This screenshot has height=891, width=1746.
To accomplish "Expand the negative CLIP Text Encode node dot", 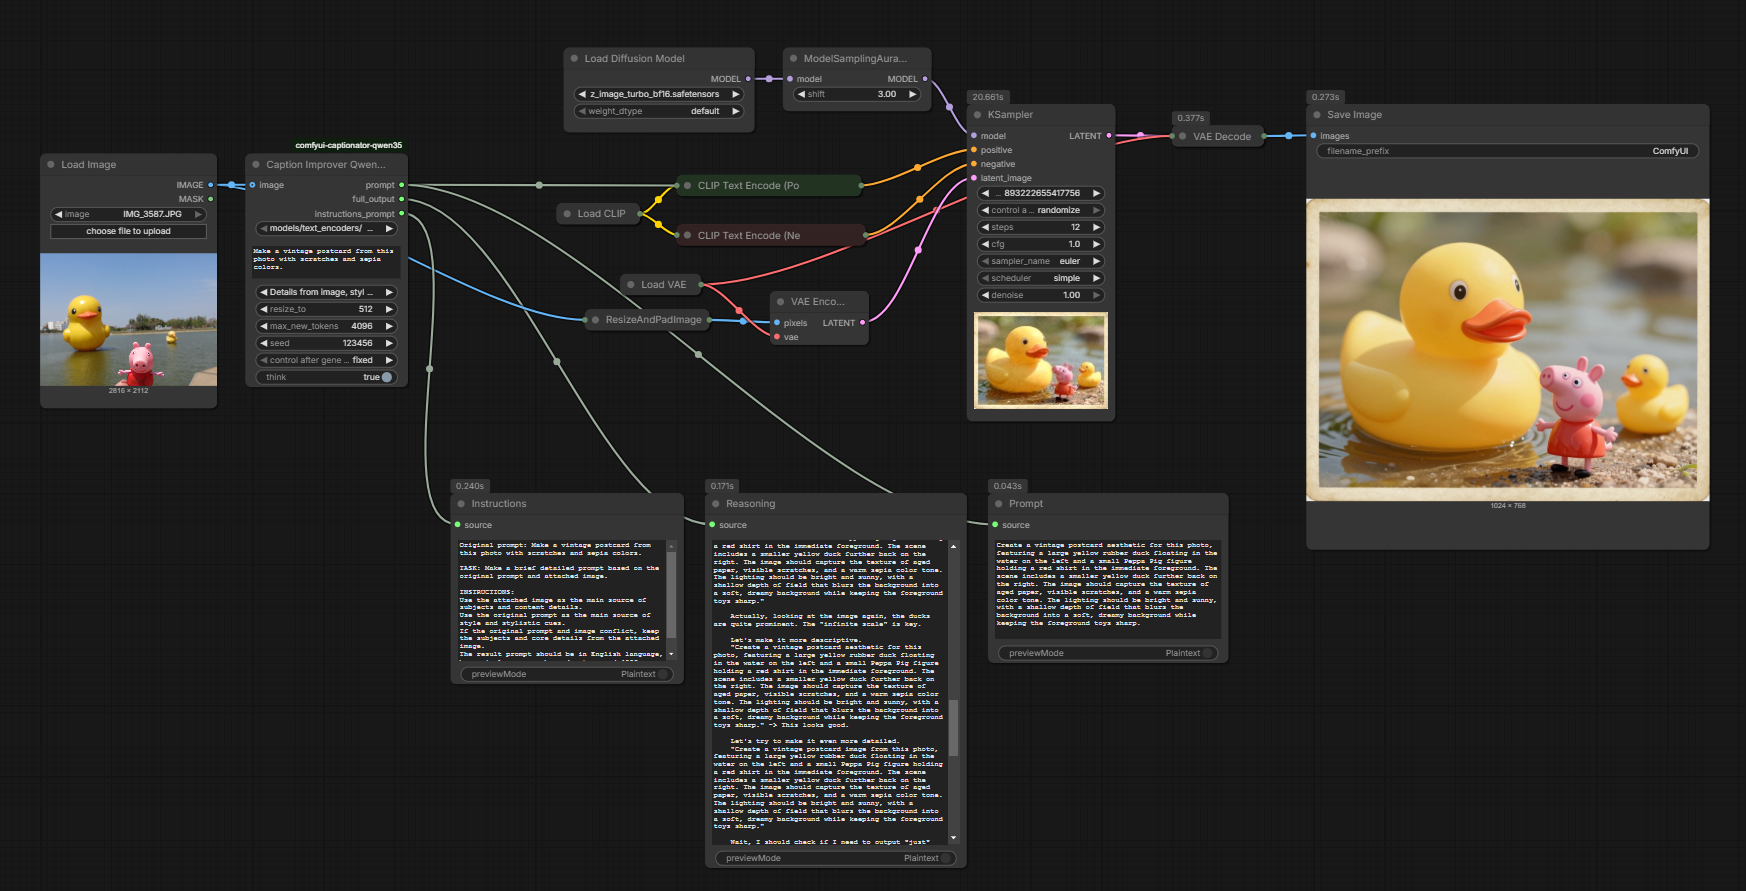I will point(687,236).
